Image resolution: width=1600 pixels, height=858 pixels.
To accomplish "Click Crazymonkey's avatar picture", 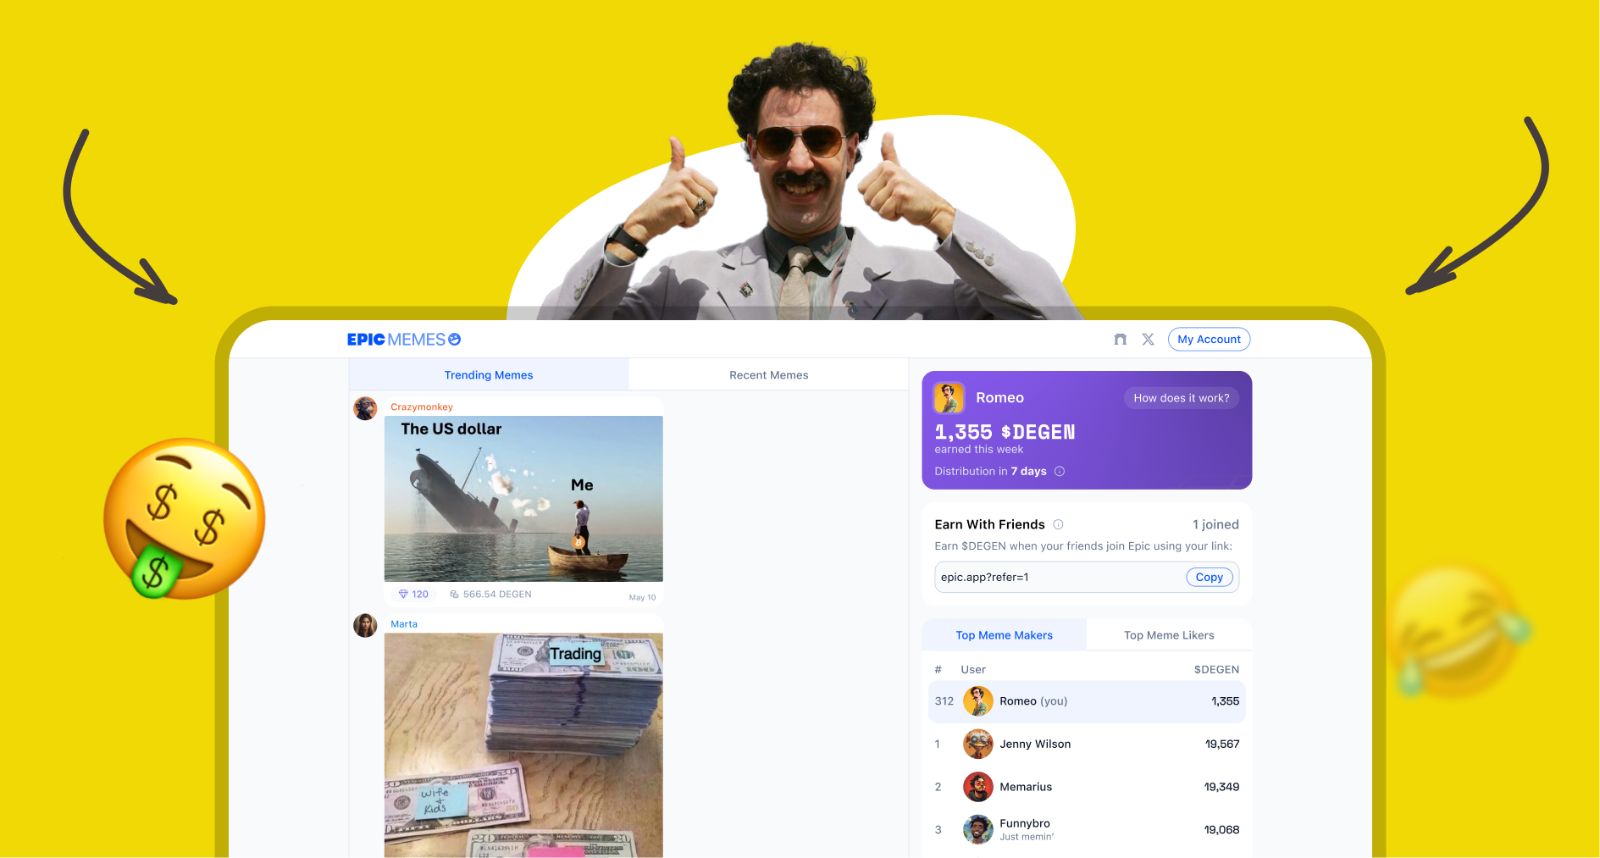I will (366, 409).
